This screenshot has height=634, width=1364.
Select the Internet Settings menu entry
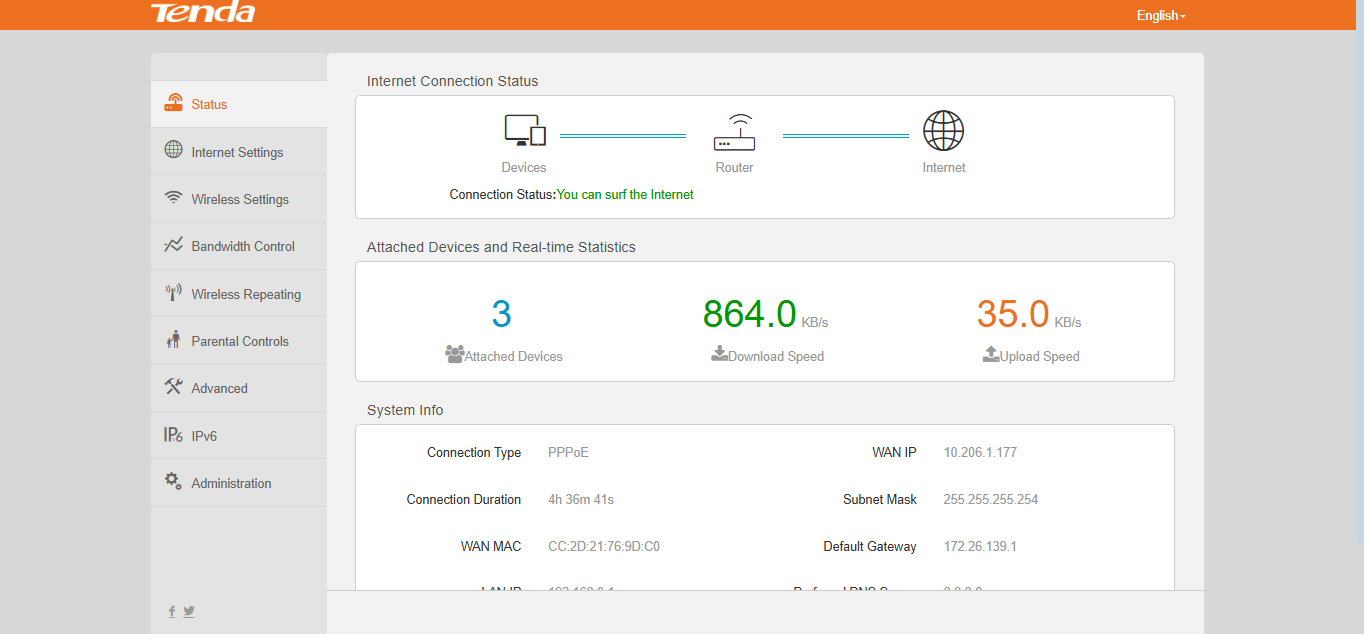click(x=237, y=151)
